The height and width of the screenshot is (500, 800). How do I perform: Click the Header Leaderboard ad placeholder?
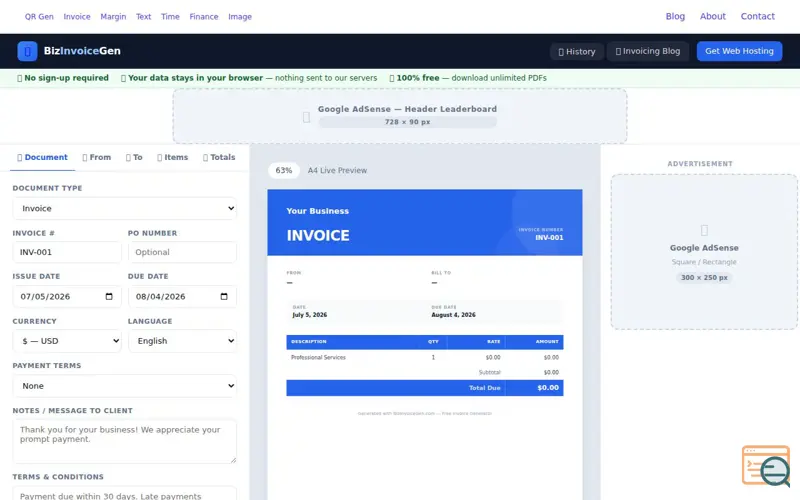coord(400,116)
